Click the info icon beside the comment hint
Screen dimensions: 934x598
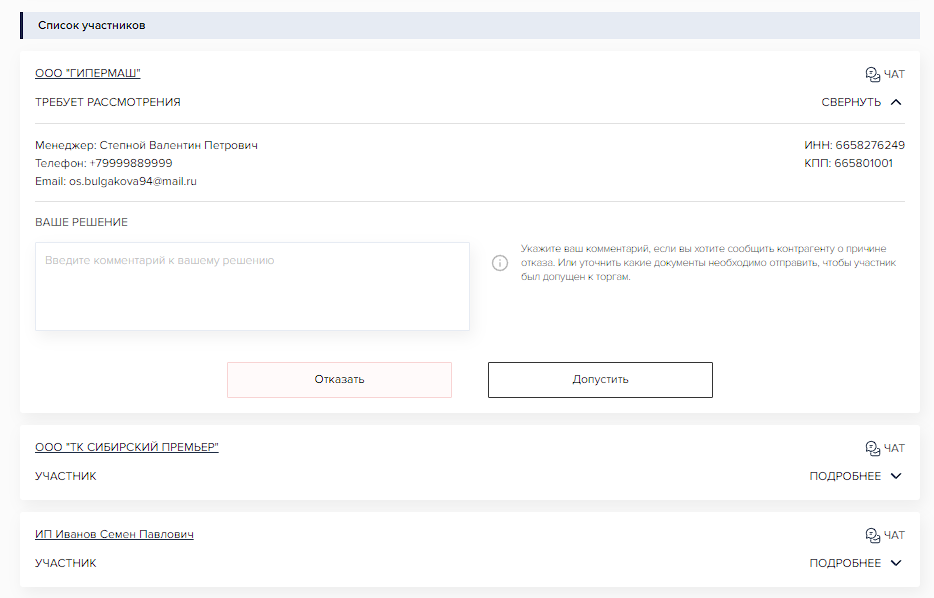coord(500,263)
